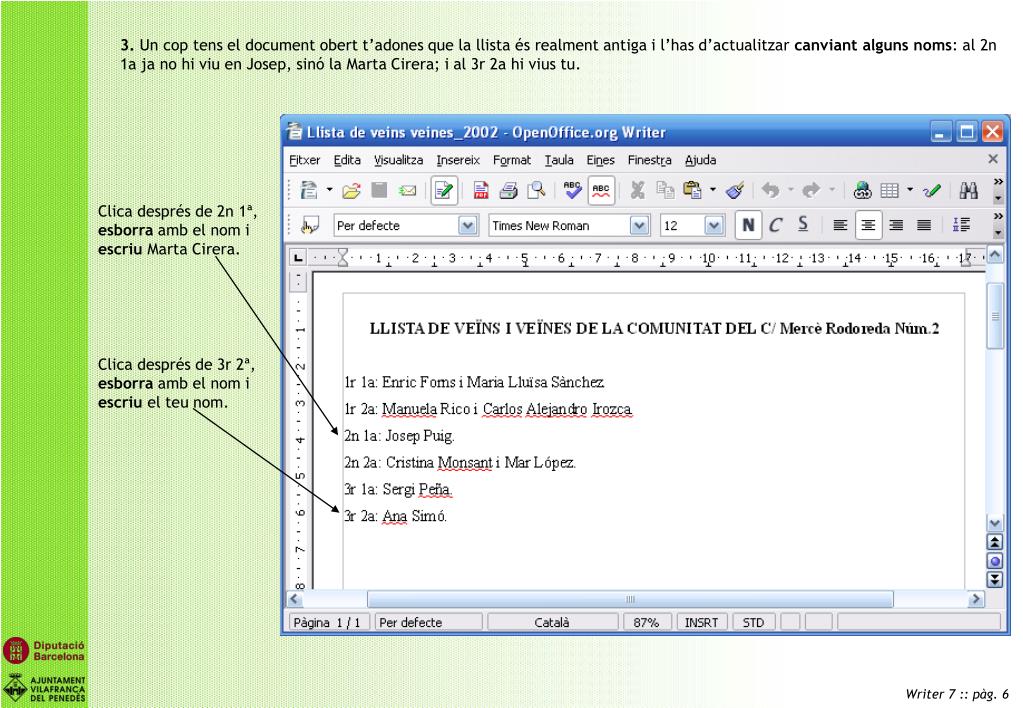Open the Redo history dropdown arrow

click(x=832, y=191)
